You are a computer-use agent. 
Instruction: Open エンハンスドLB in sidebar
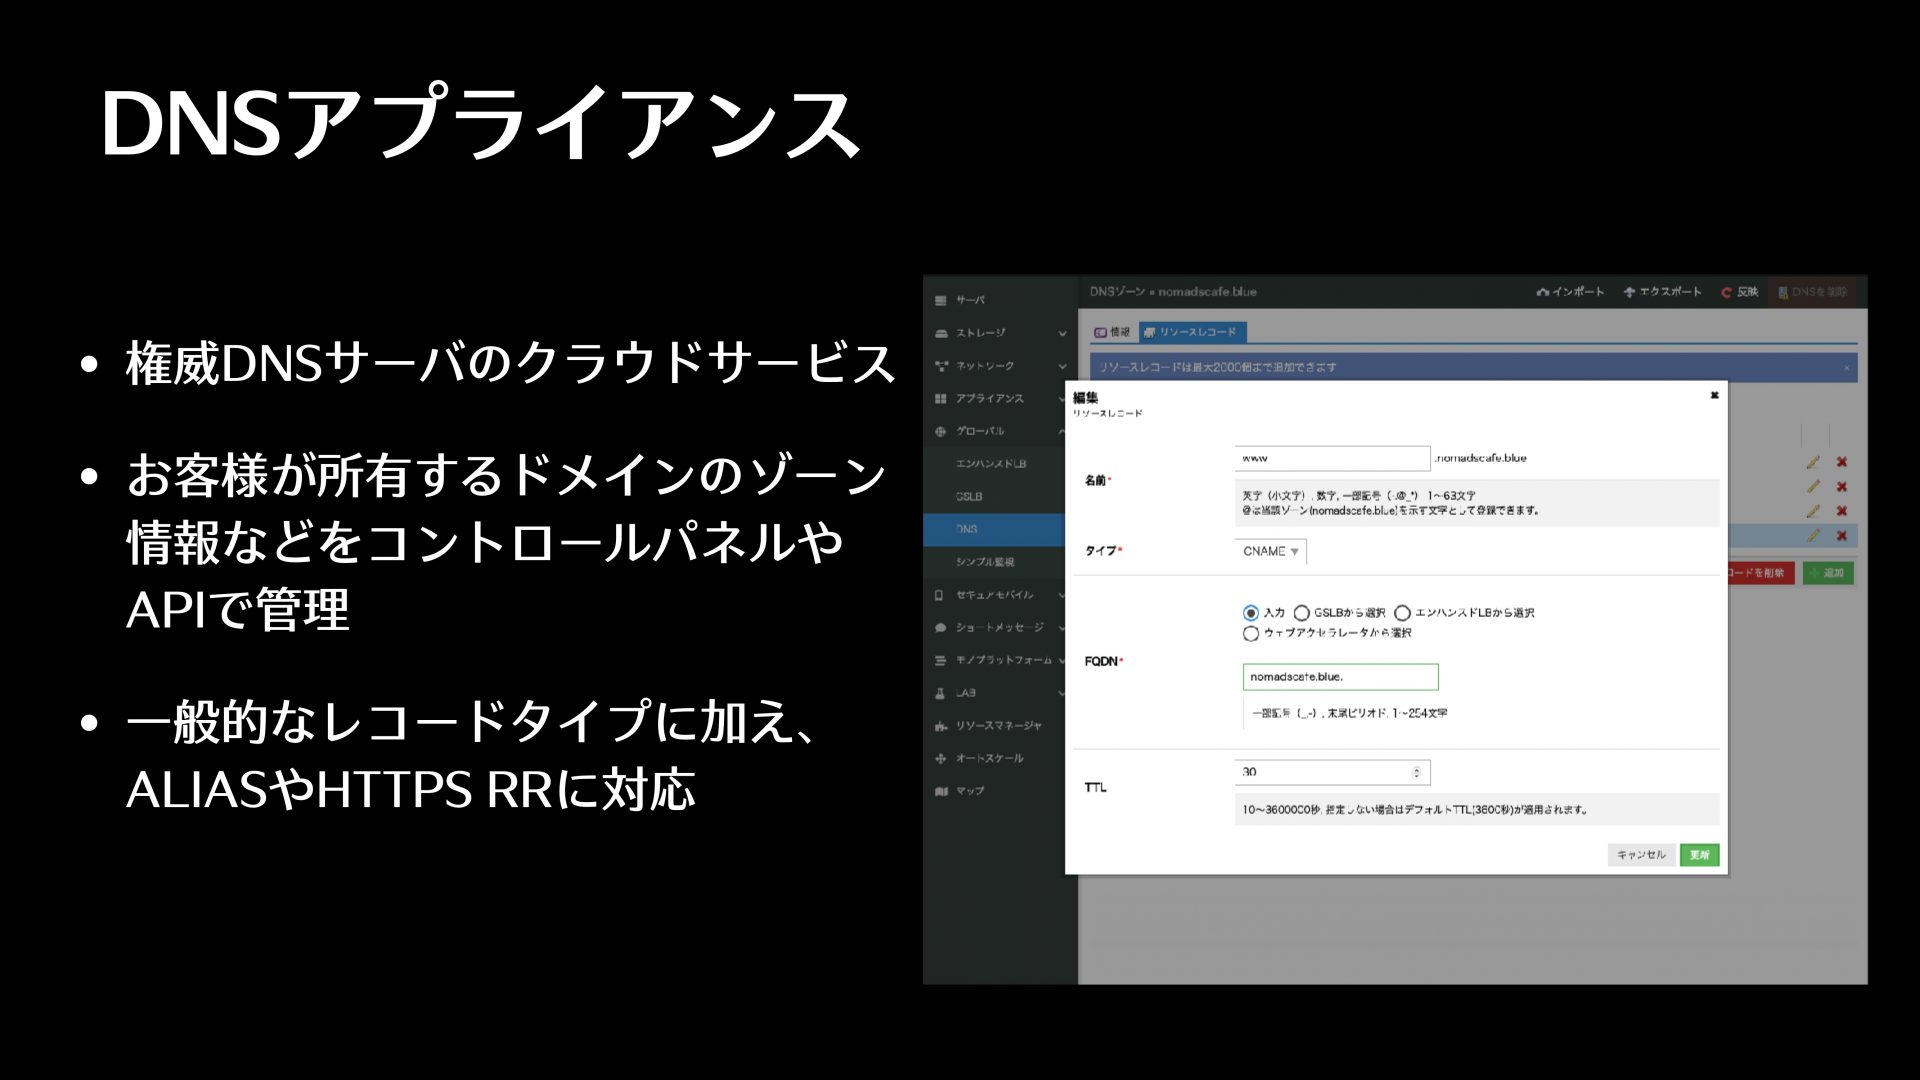994,464
